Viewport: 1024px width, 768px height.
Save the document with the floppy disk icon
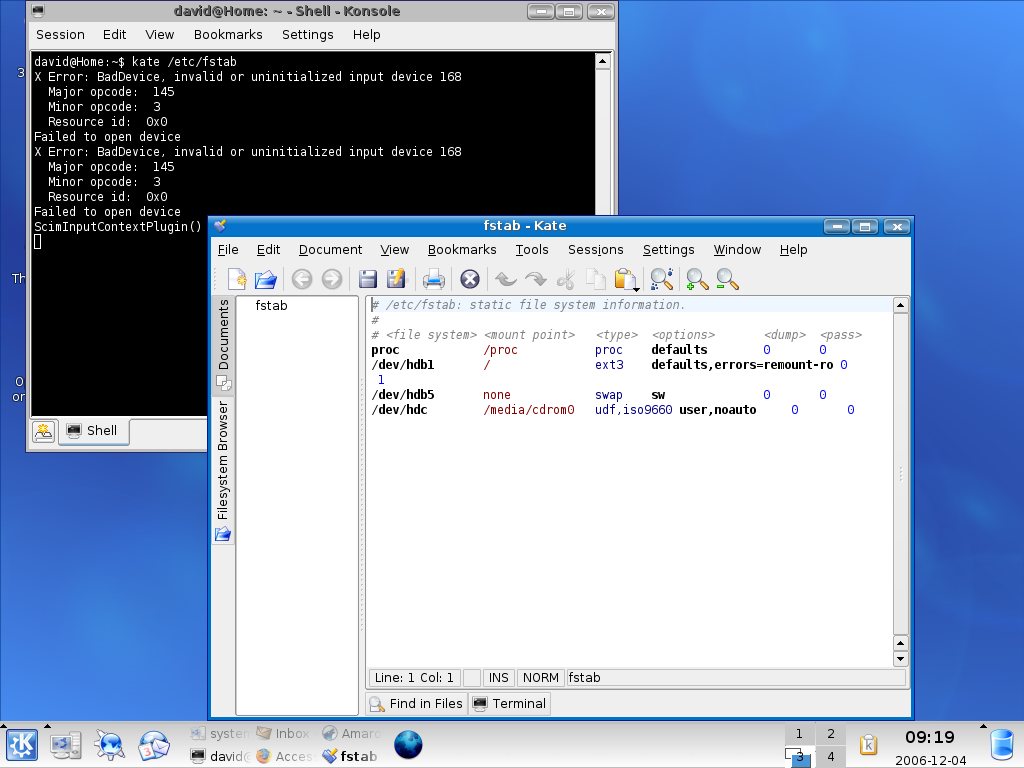368,280
